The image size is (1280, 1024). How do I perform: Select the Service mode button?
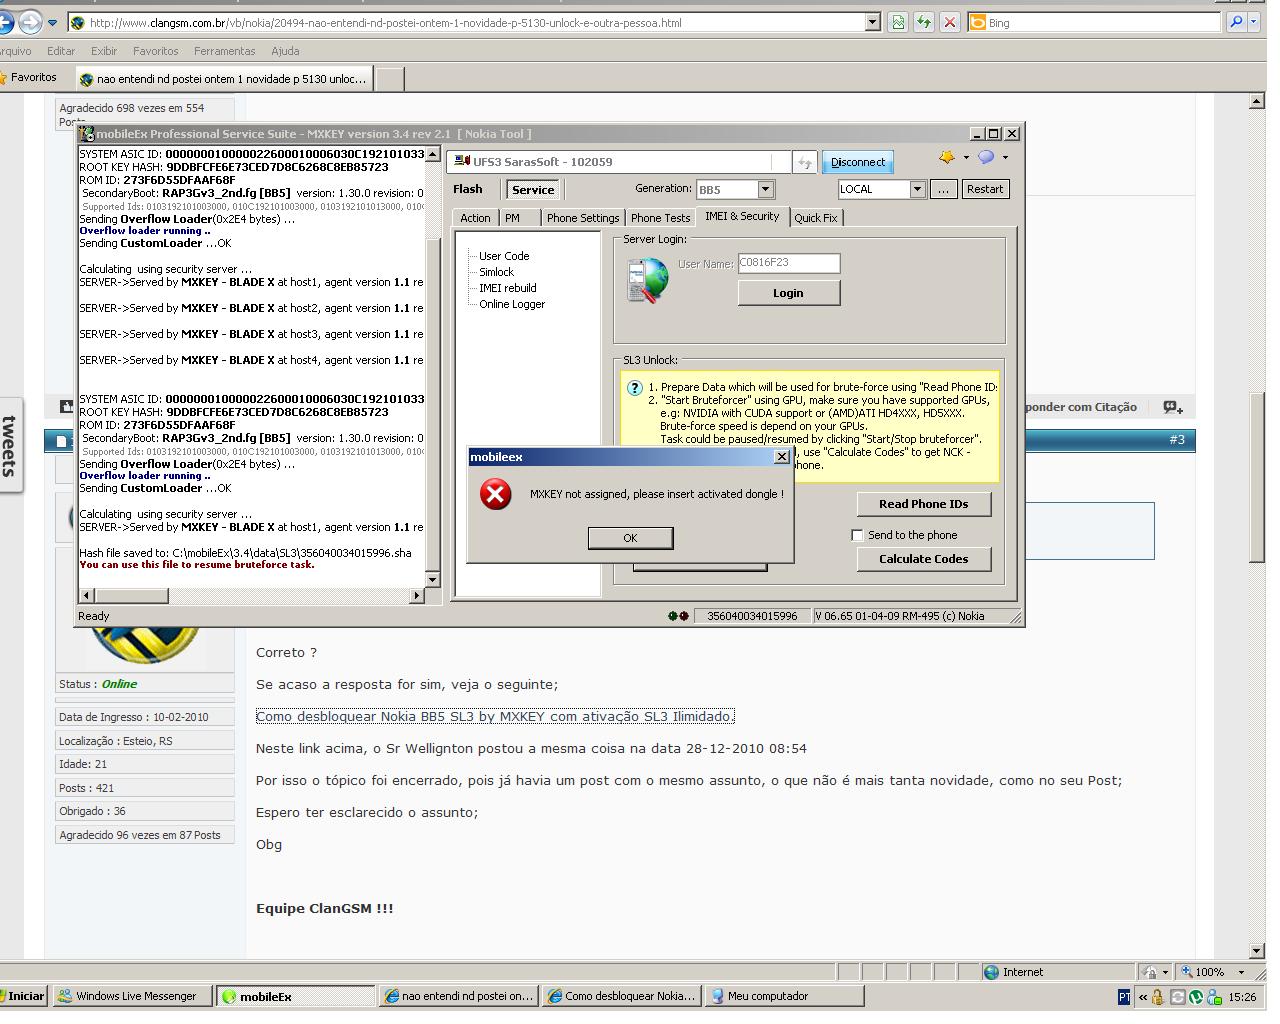[533, 190]
